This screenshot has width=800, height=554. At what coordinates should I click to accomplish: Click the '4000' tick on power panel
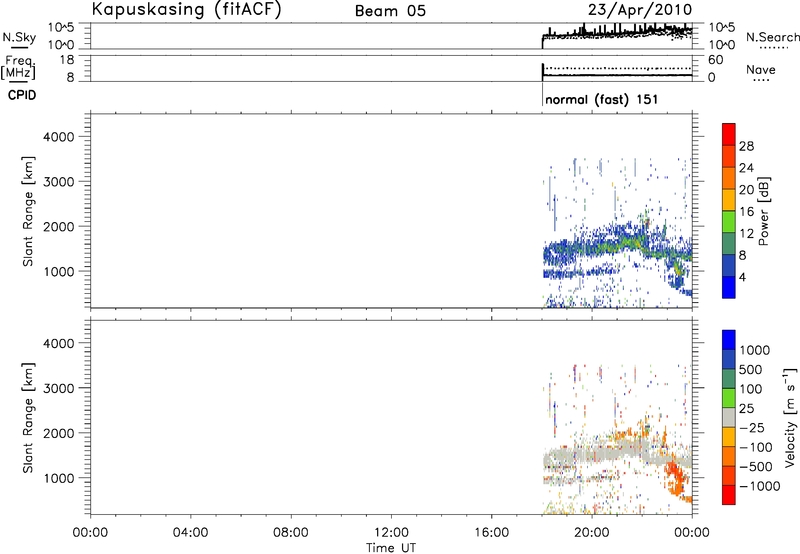[59, 137]
